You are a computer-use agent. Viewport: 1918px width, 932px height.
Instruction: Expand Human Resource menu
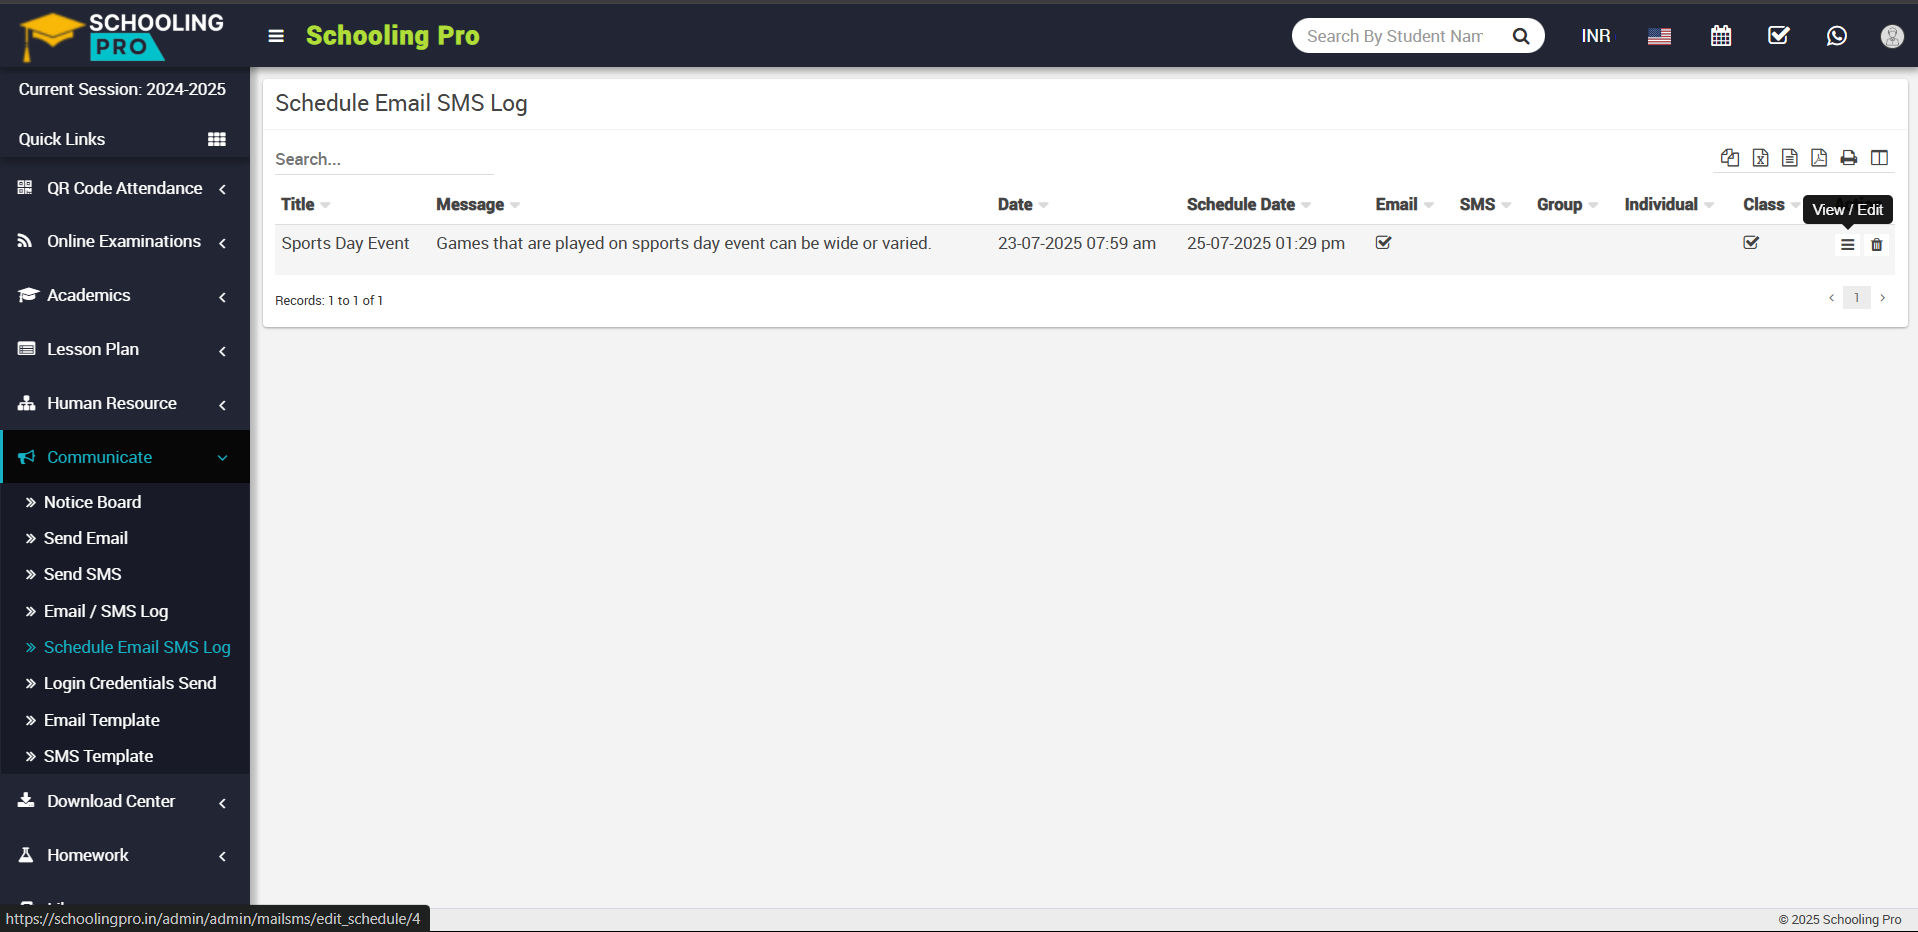(x=125, y=403)
